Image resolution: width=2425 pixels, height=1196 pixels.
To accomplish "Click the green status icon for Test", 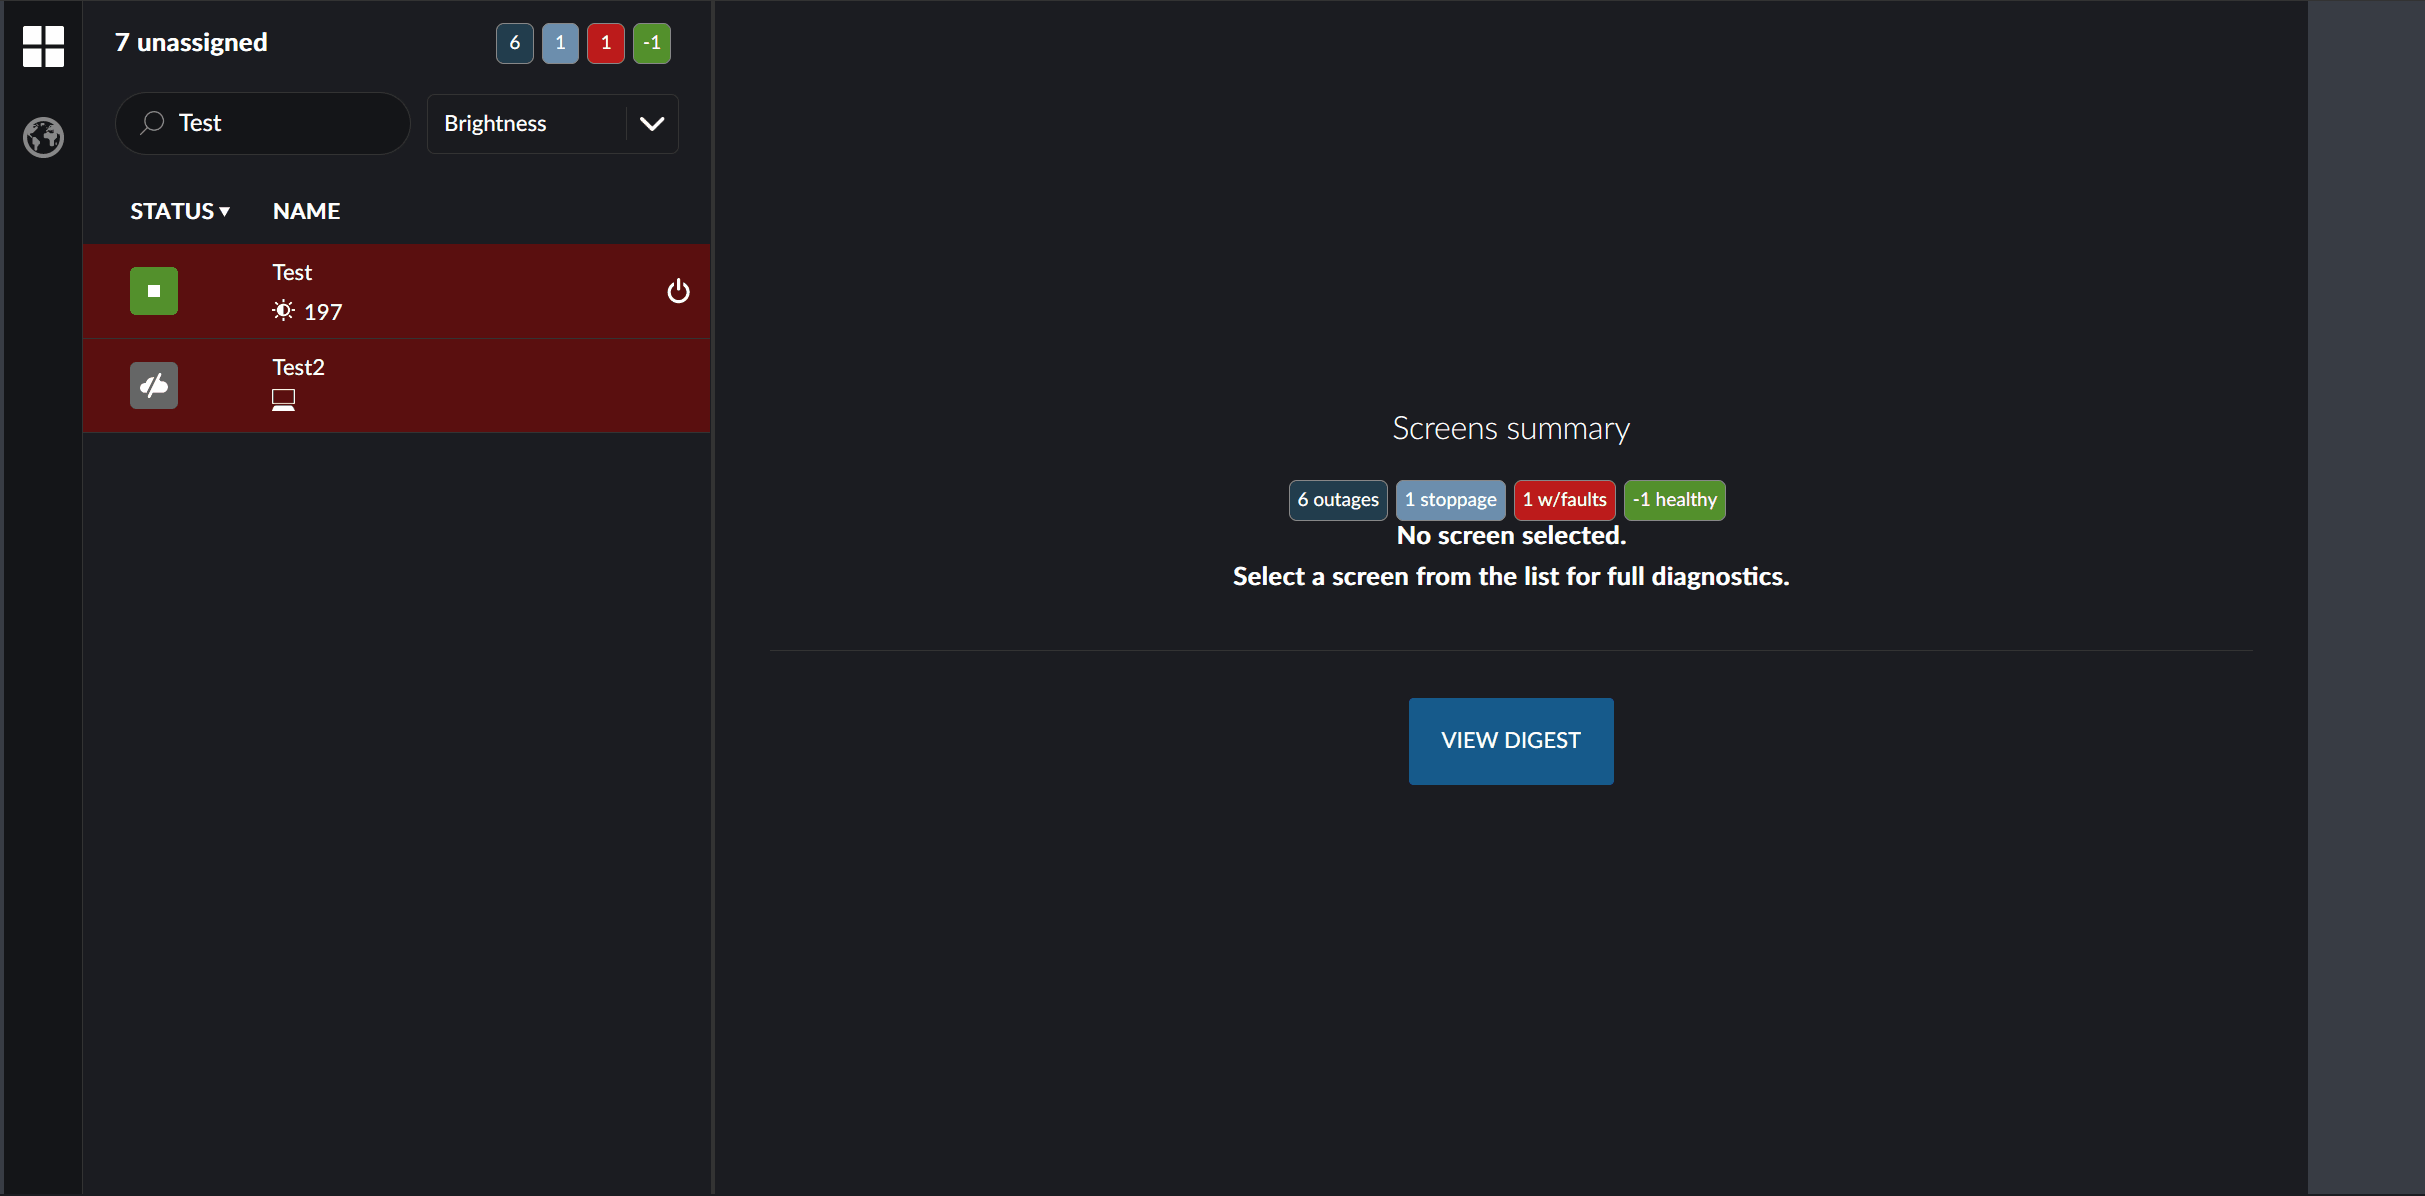I will (154, 291).
